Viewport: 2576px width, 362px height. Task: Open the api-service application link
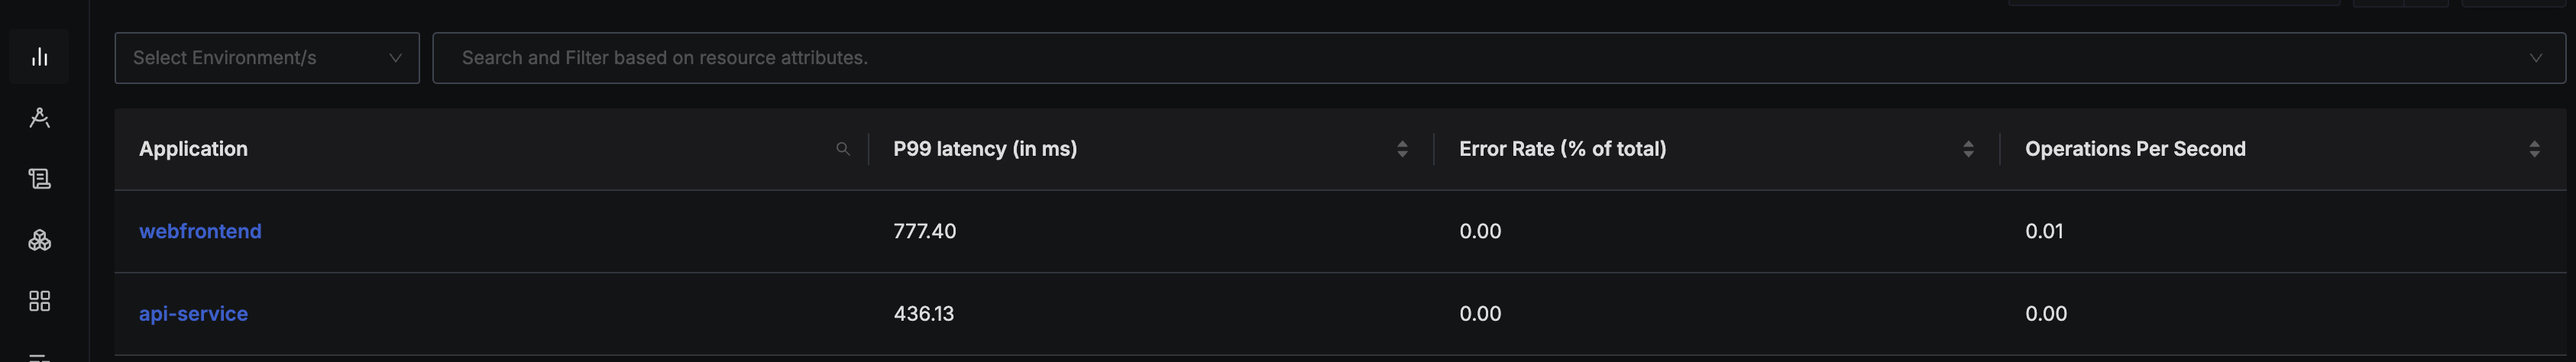click(x=193, y=314)
